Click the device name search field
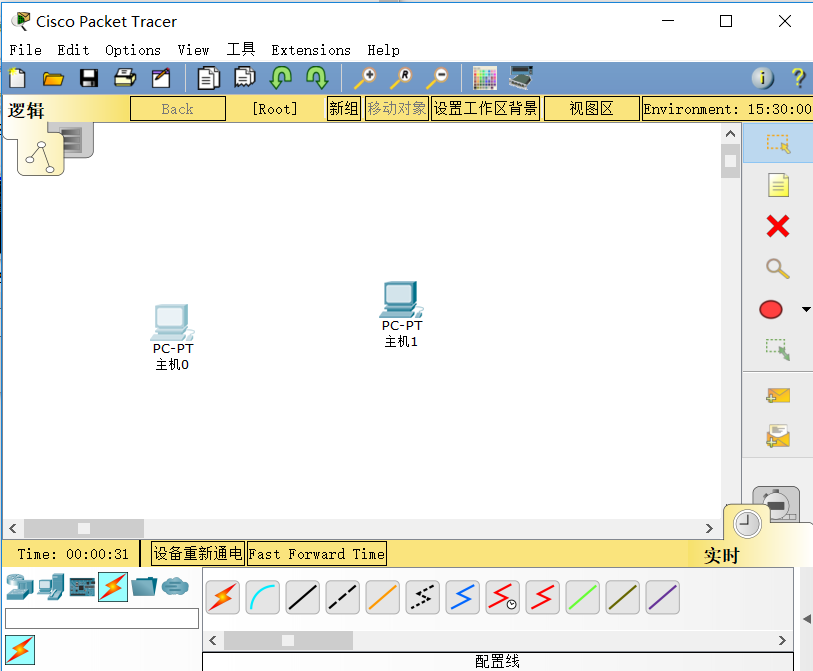The width and height of the screenshot is (813, 671). [102, 619]
